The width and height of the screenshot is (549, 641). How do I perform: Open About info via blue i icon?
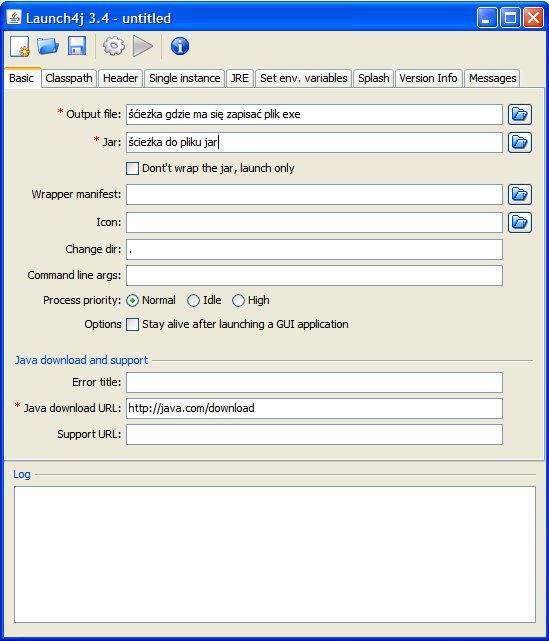pyautogui.click(x=180, y=46)
